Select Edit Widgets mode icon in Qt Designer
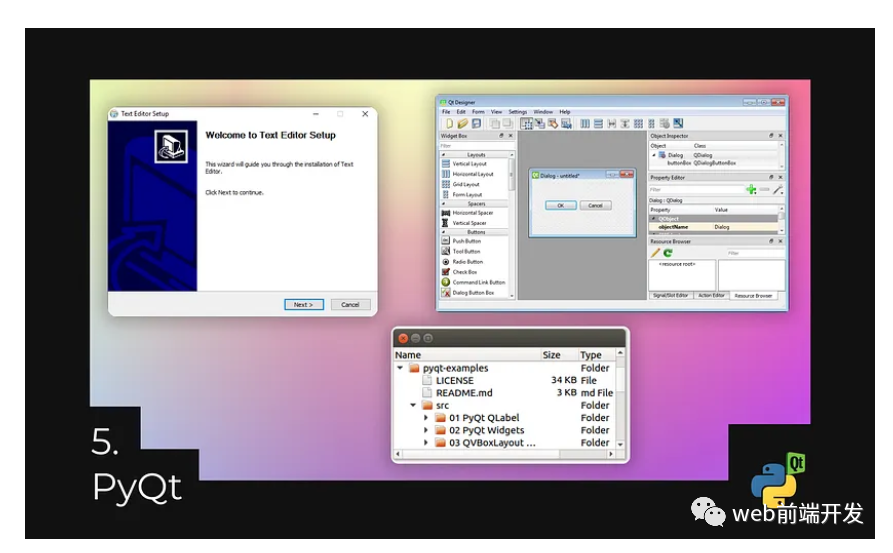This screenshot has width=893, height=553. click(x=527, y=123)
